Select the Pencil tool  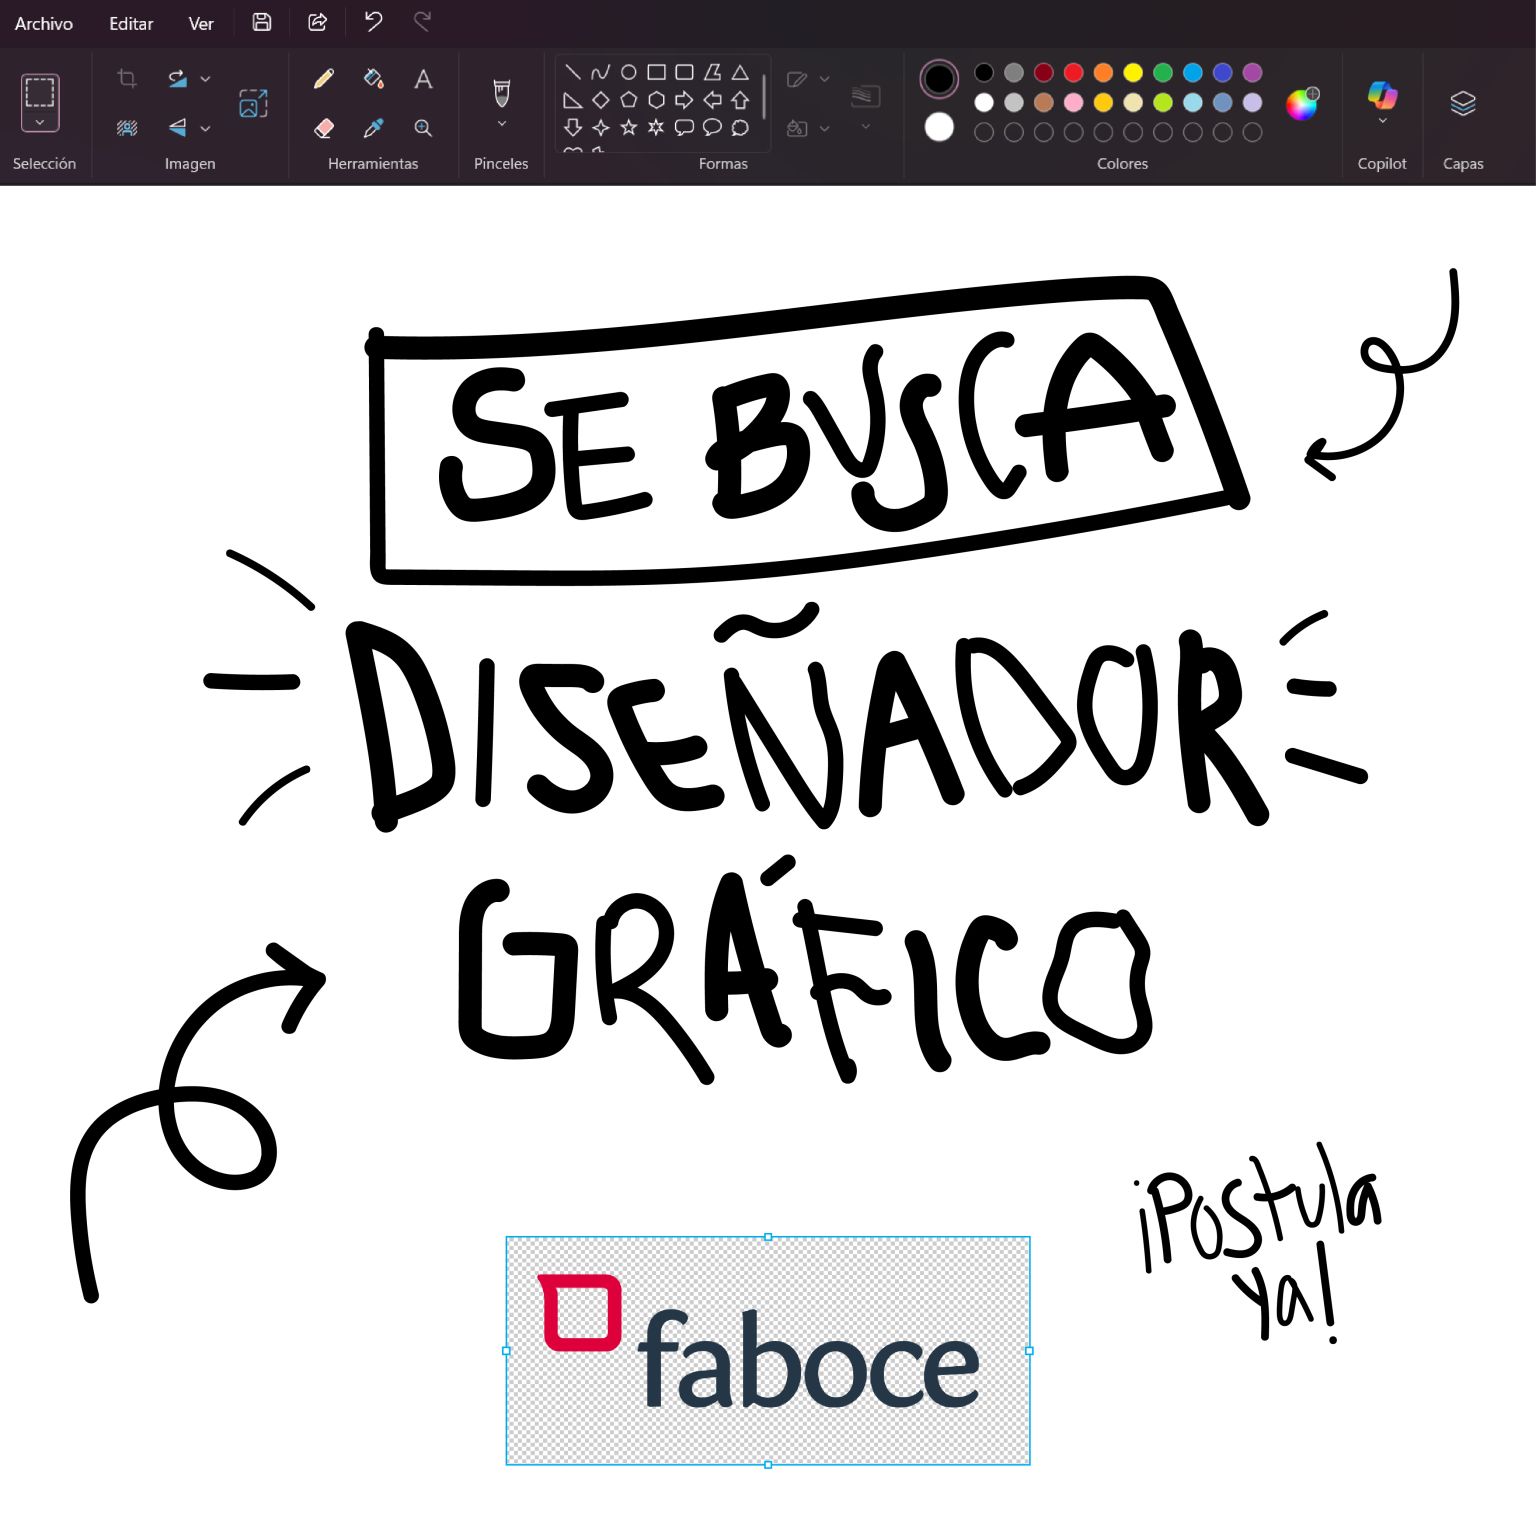coord(324,78)
